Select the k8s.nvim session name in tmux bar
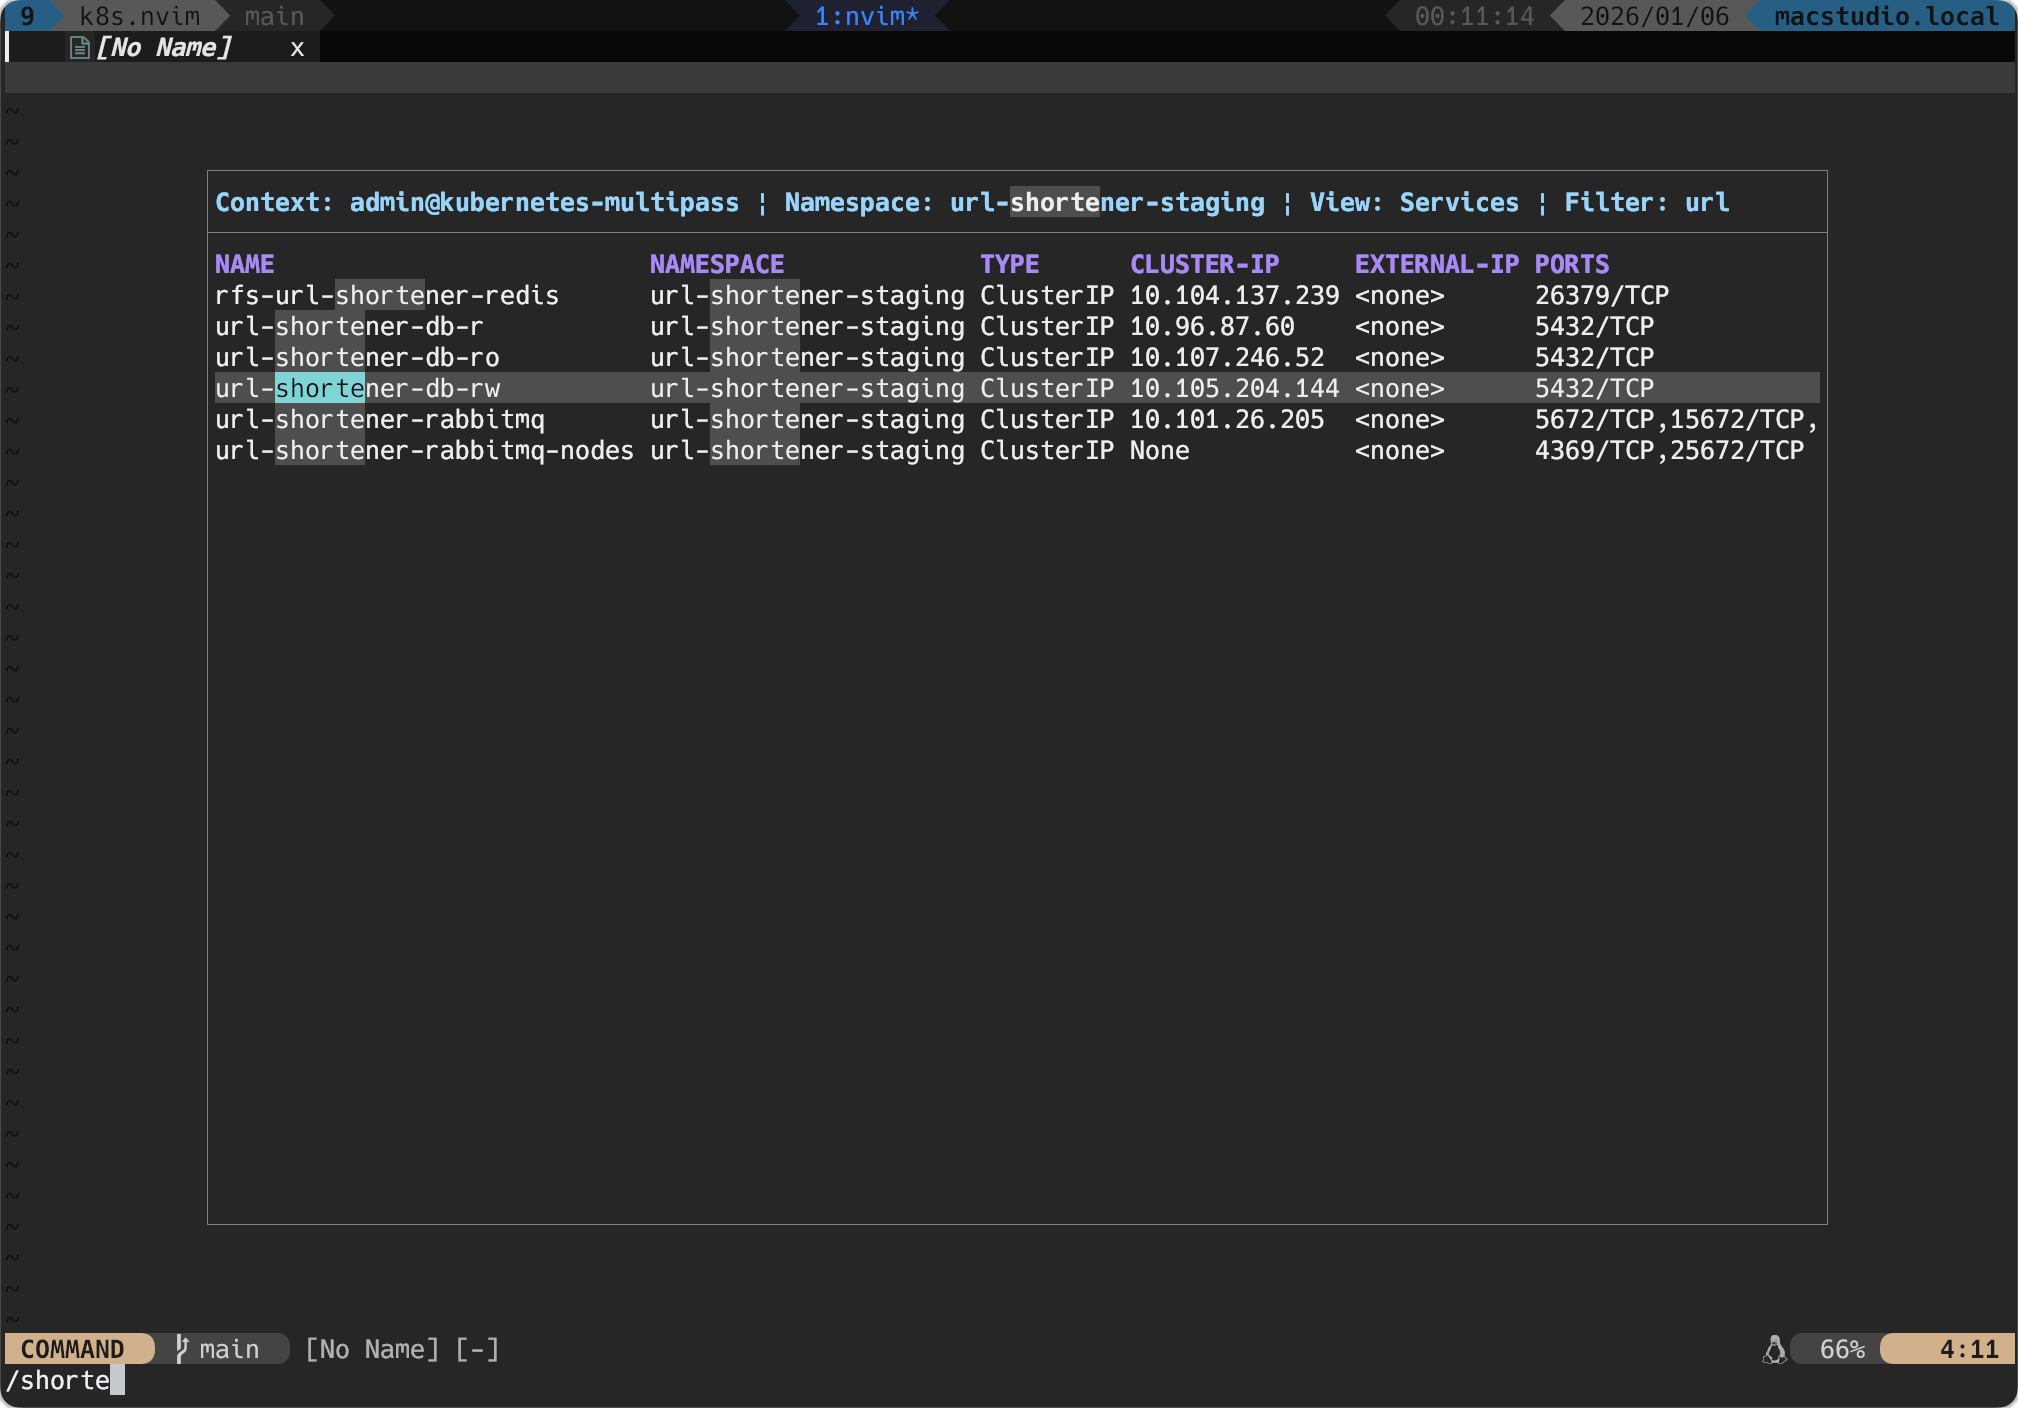Screen dimensions: 2018x1408 [139, 15]
